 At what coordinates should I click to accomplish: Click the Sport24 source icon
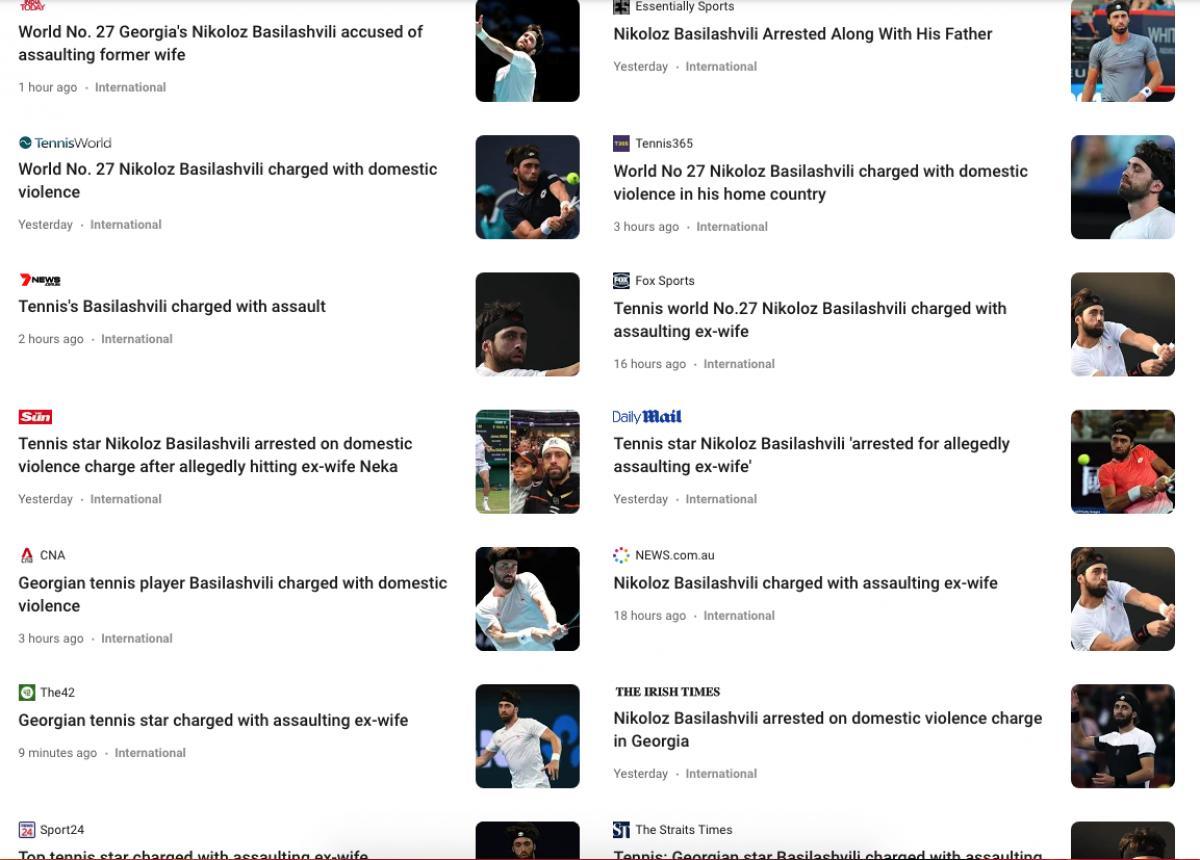point(27,830)
